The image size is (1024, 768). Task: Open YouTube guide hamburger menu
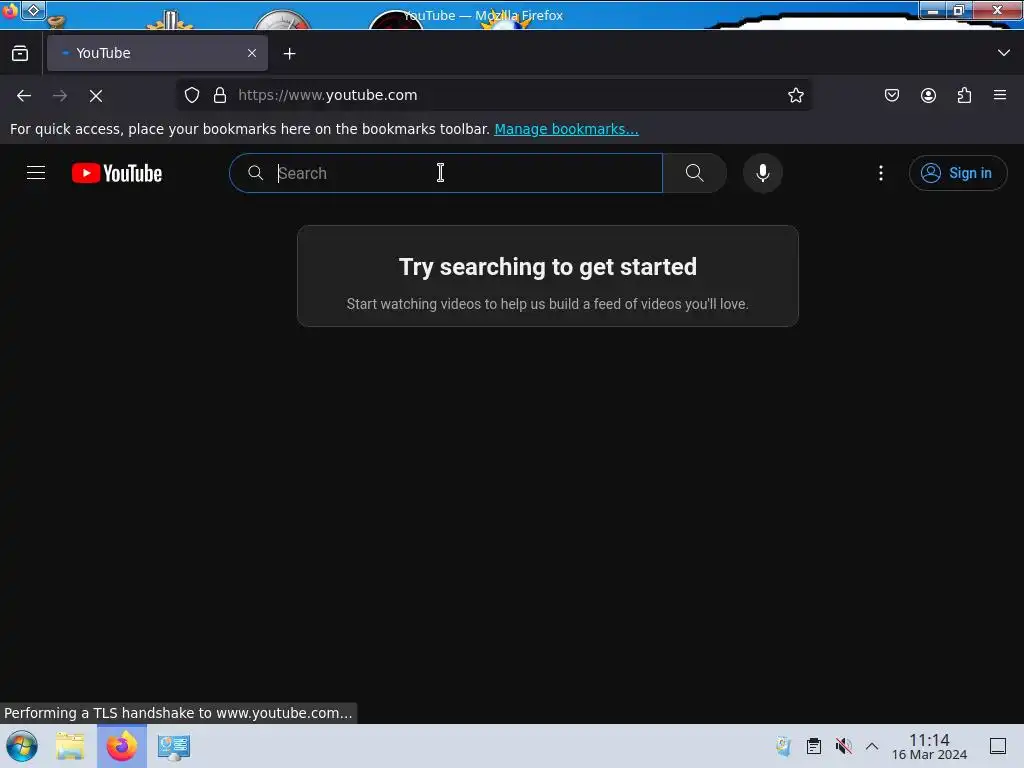click(36, 172)
